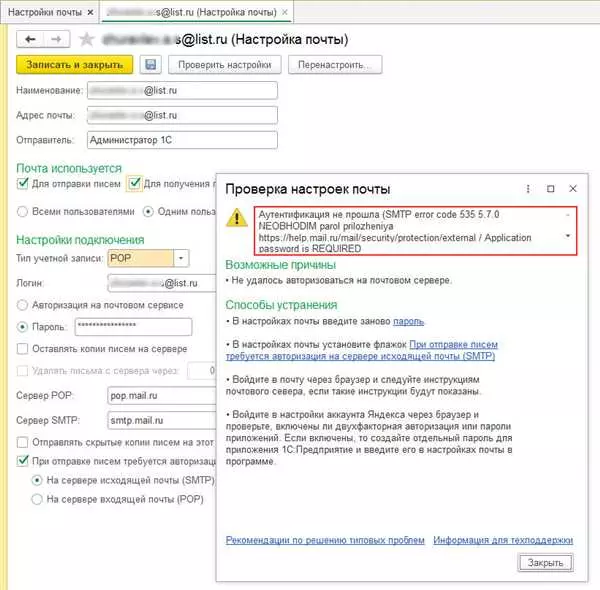600x590 pixels.
Task: Click Записать и закрыть button
Action: pos(75,65)
